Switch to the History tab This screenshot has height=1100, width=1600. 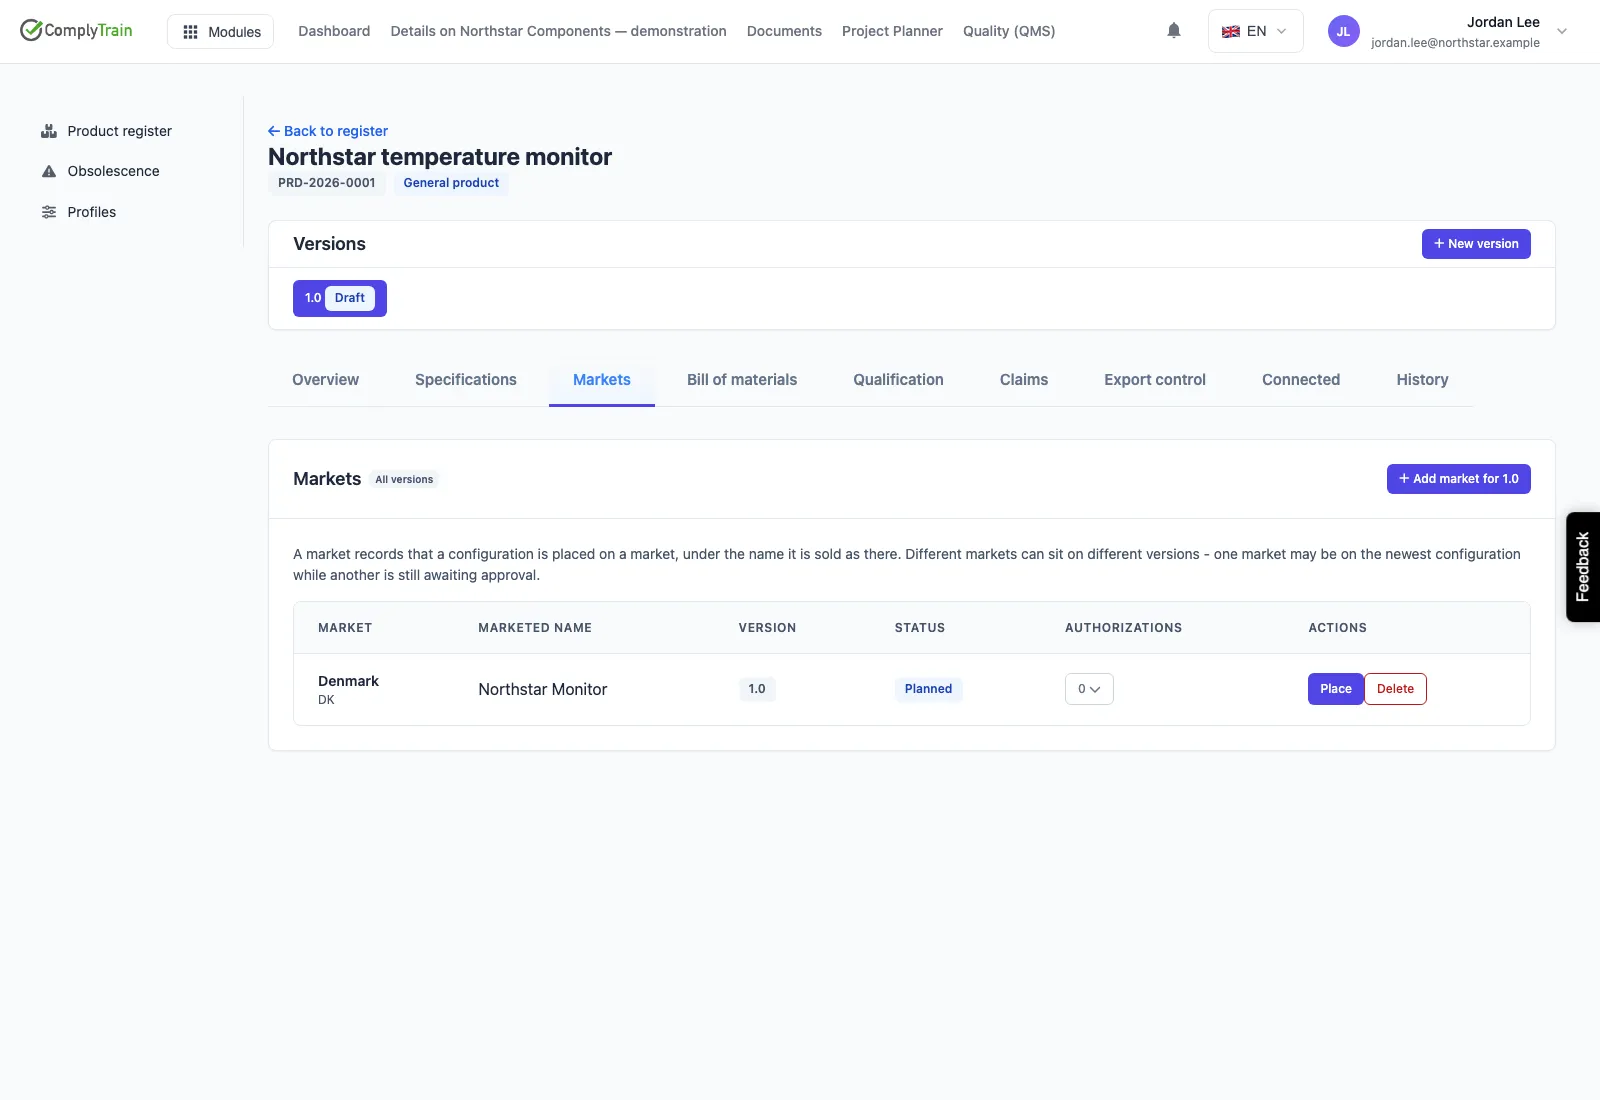click(x=1422, y=380)
